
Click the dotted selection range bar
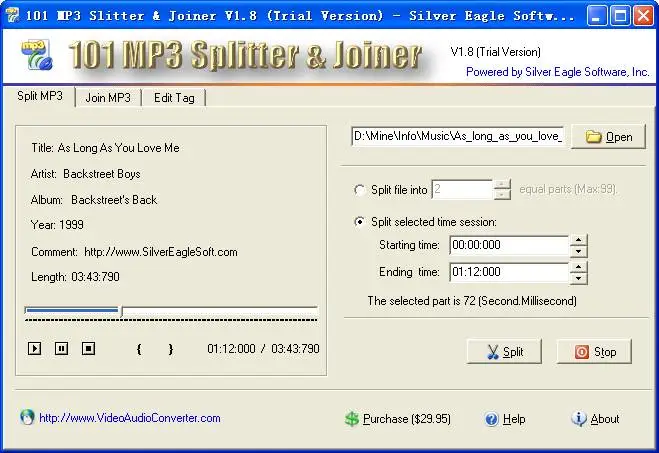pyautogui.click(x=171, y=320)
